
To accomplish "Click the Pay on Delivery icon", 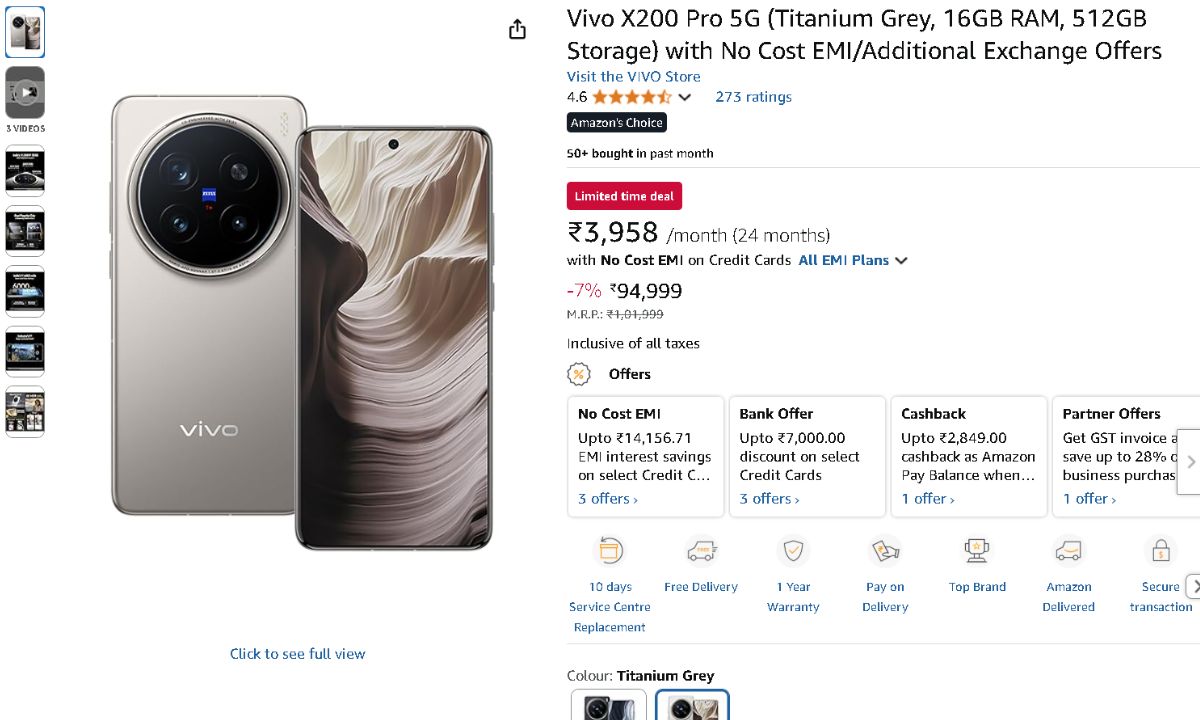I will tap(885, 551).
